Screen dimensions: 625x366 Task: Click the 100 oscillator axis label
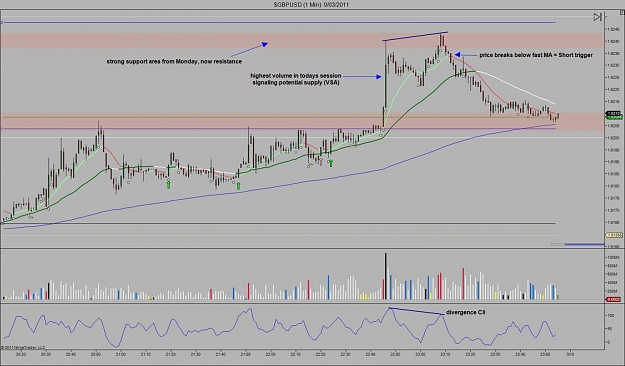610,315
